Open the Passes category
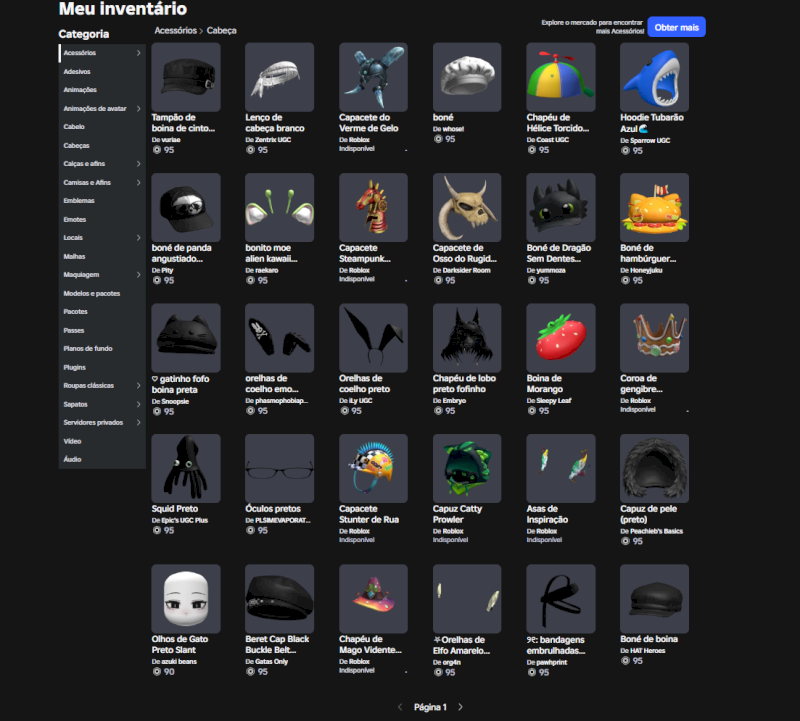Viewport: 800px width, 721px height. (102, 330)
